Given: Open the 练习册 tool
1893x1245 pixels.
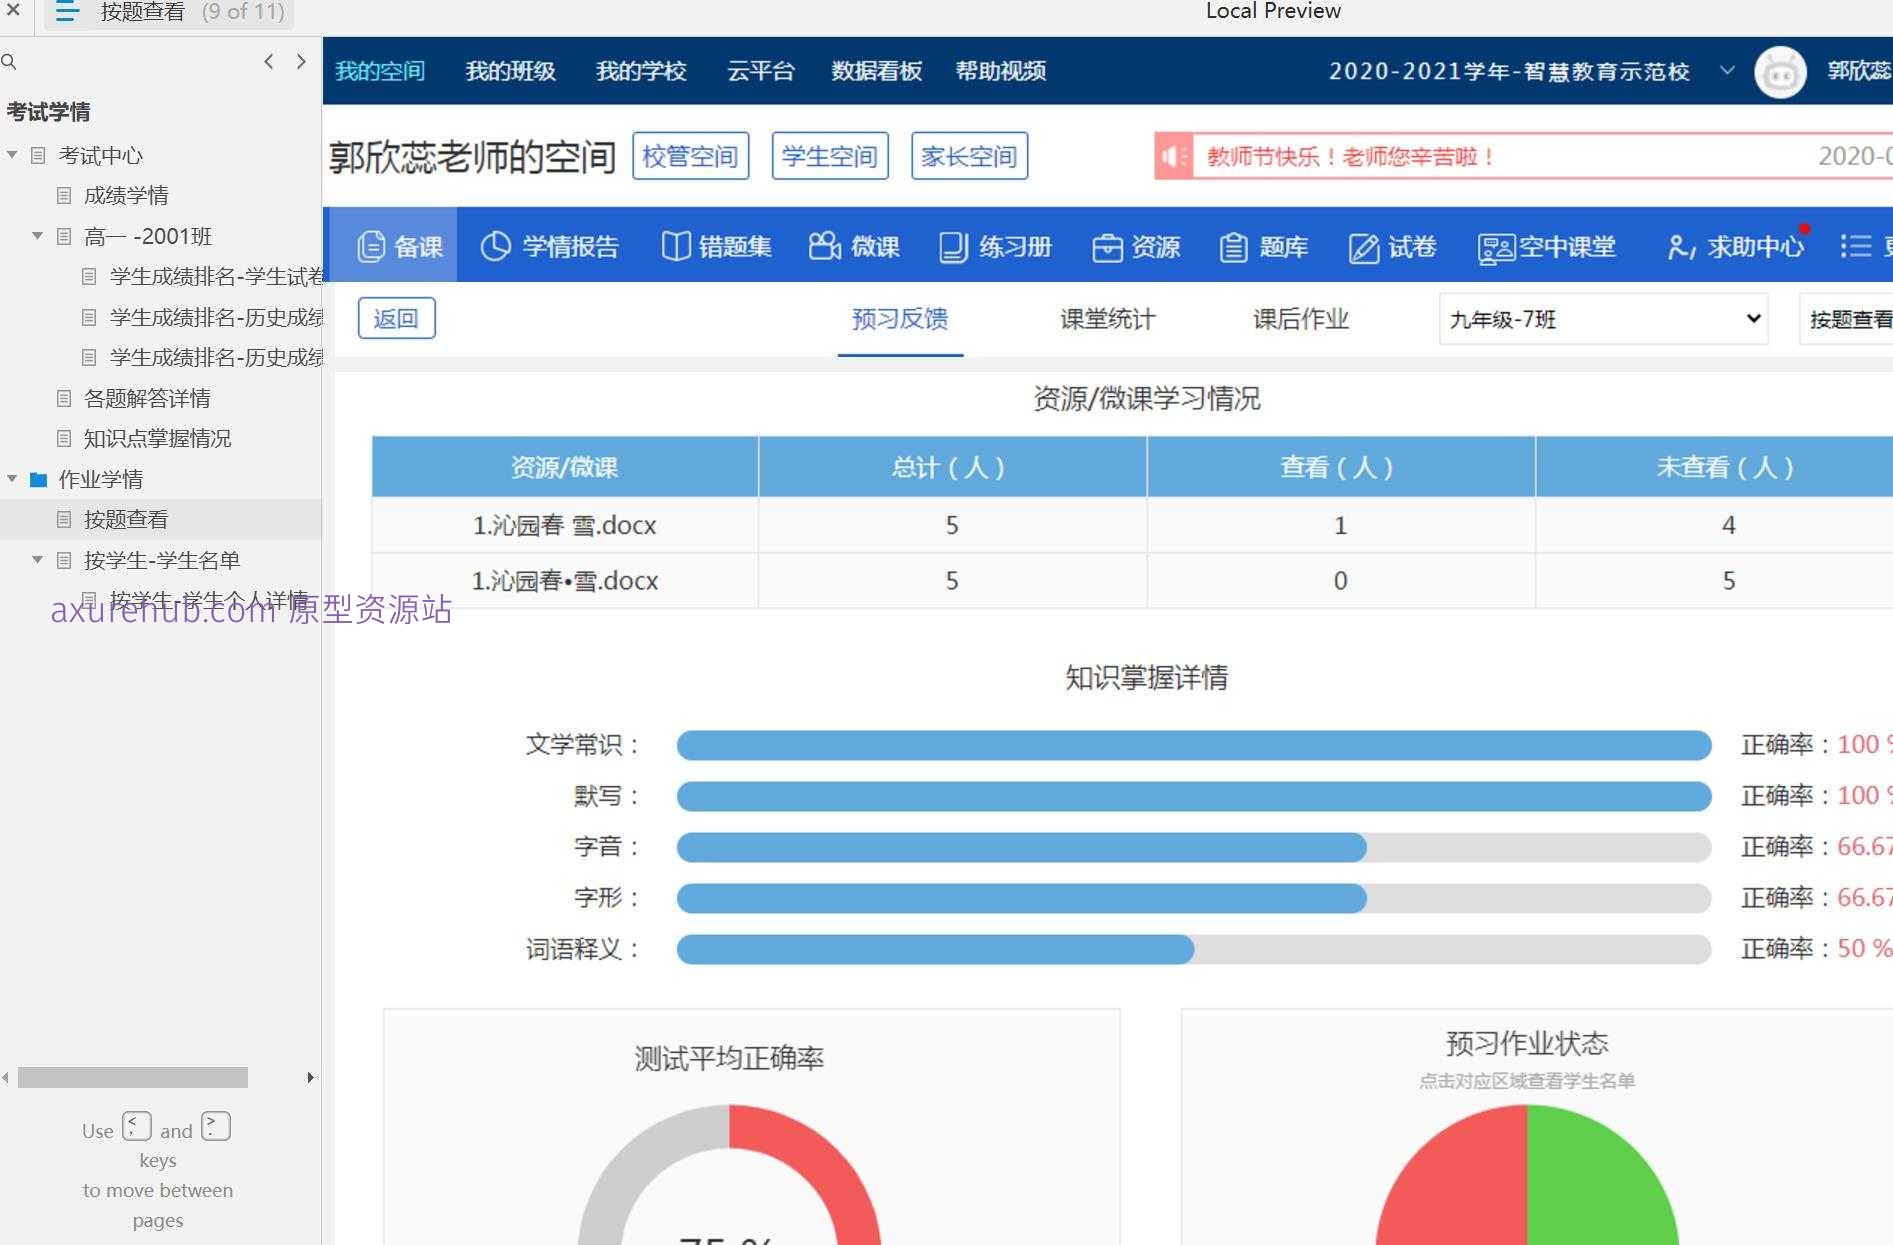Looking at the screenshot, I should tap(995, 246).
